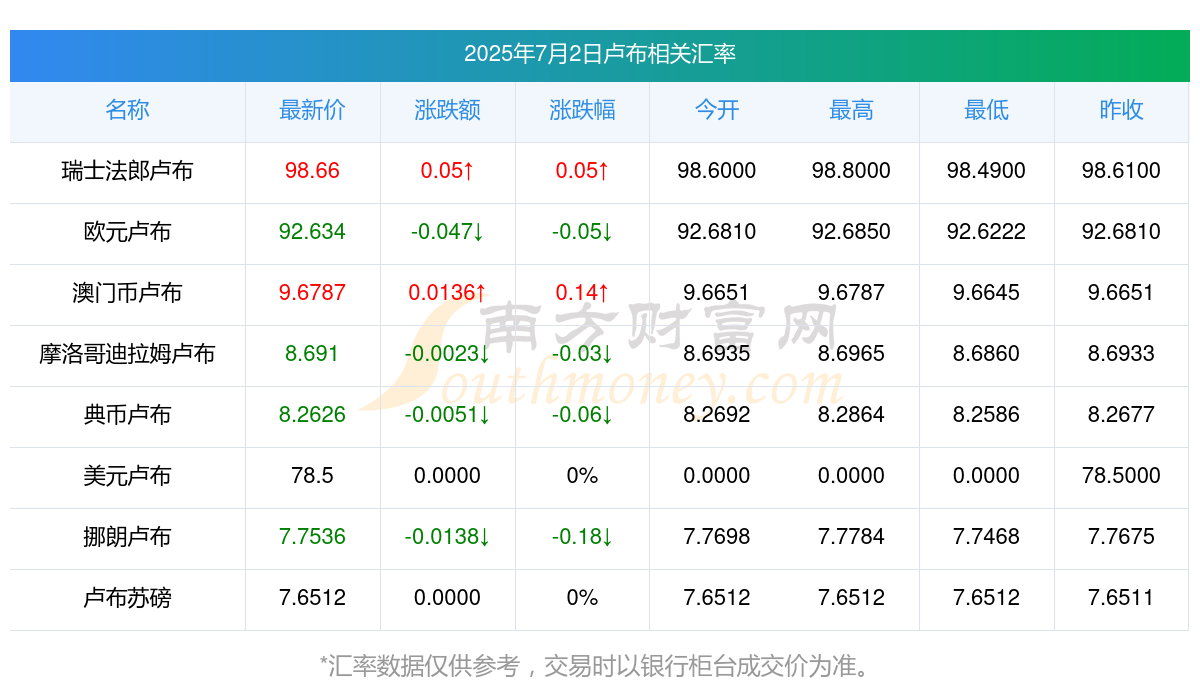
Task: Click the previous close 8.2677
Action: pyautogui.click(x=1121, y=415)
